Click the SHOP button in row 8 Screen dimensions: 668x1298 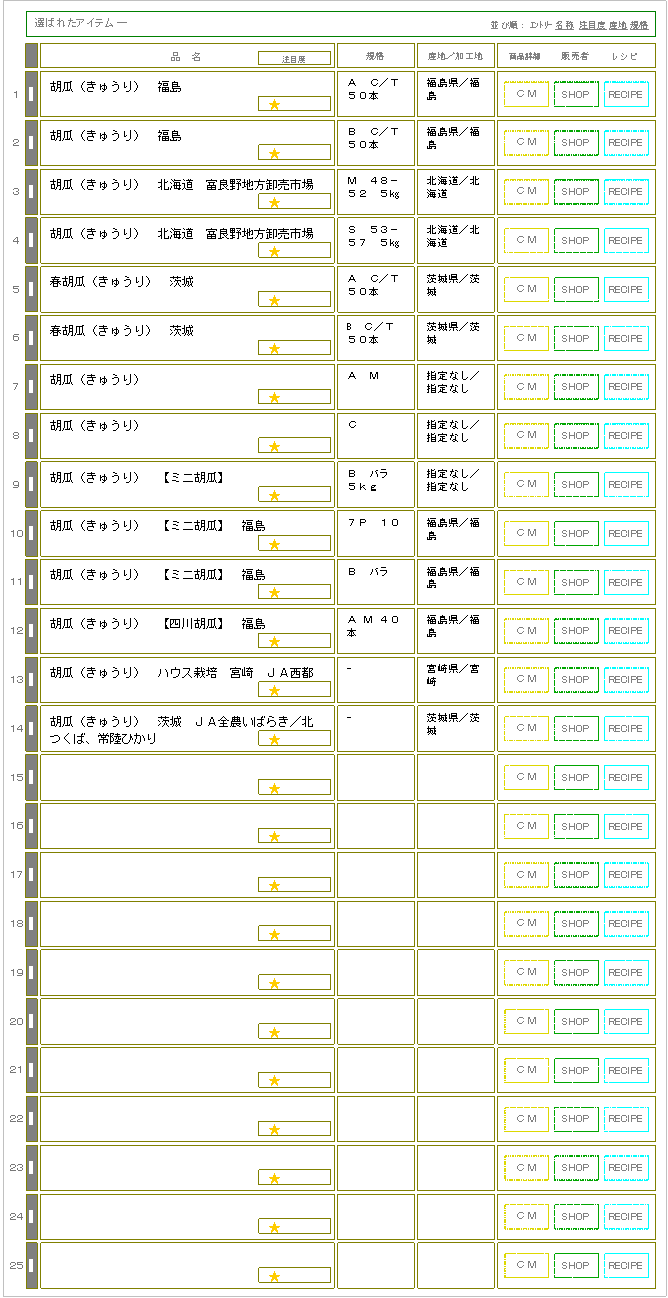[576, 436]
